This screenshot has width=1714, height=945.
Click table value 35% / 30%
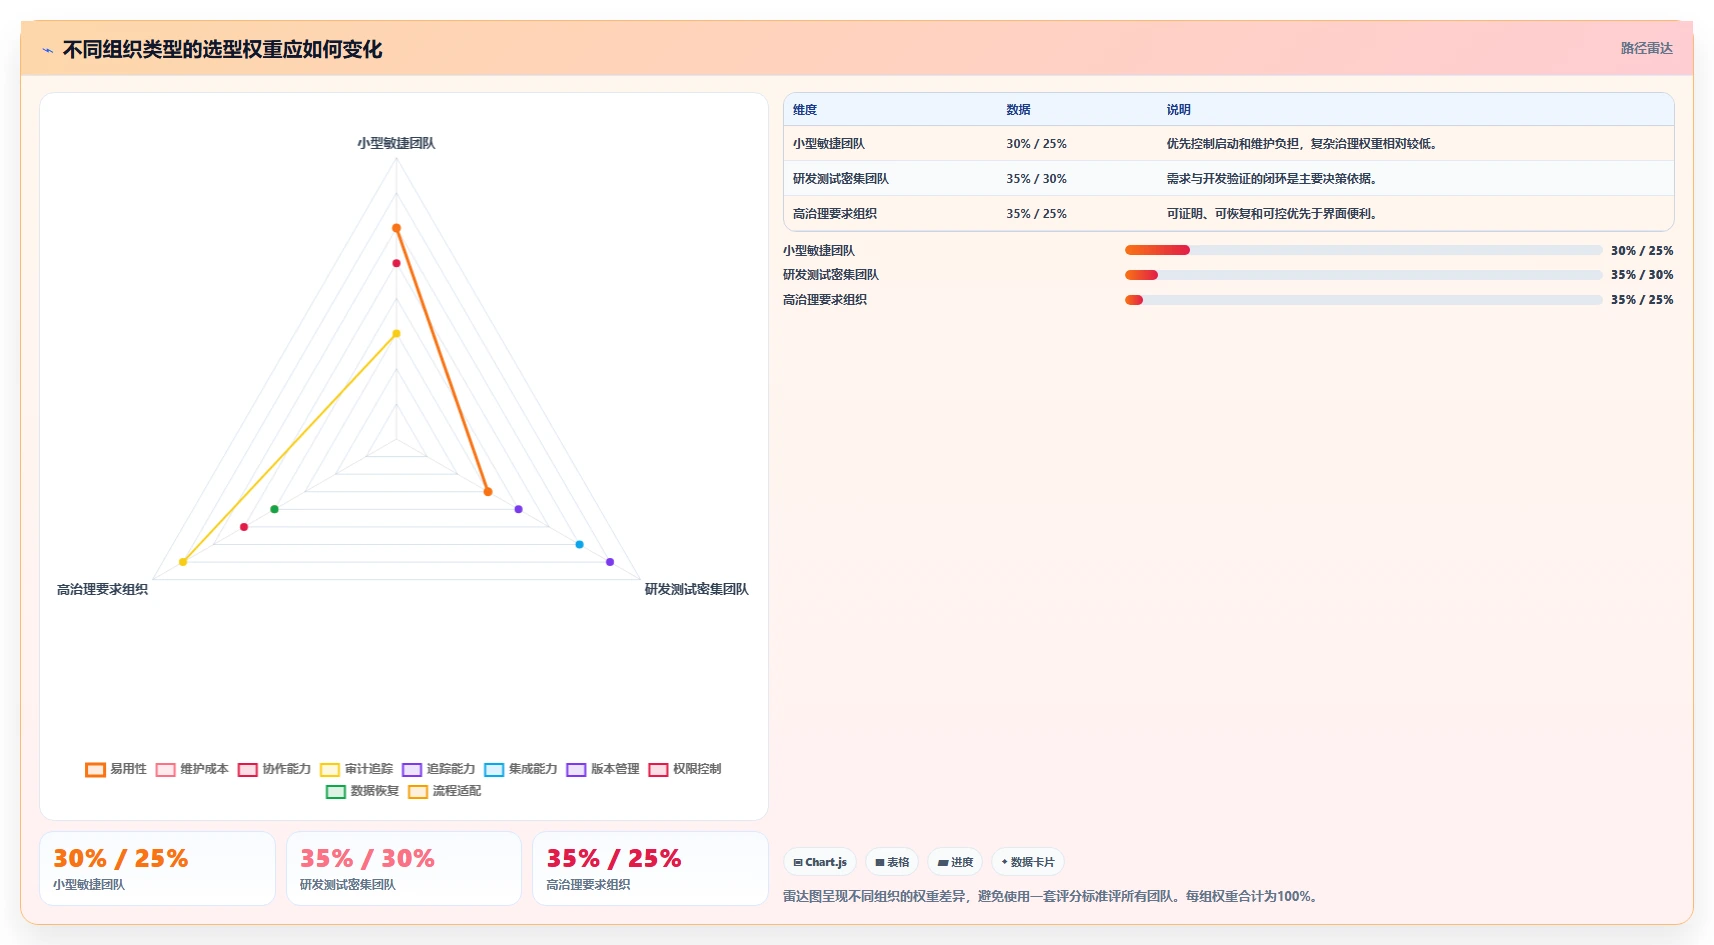1036,179
